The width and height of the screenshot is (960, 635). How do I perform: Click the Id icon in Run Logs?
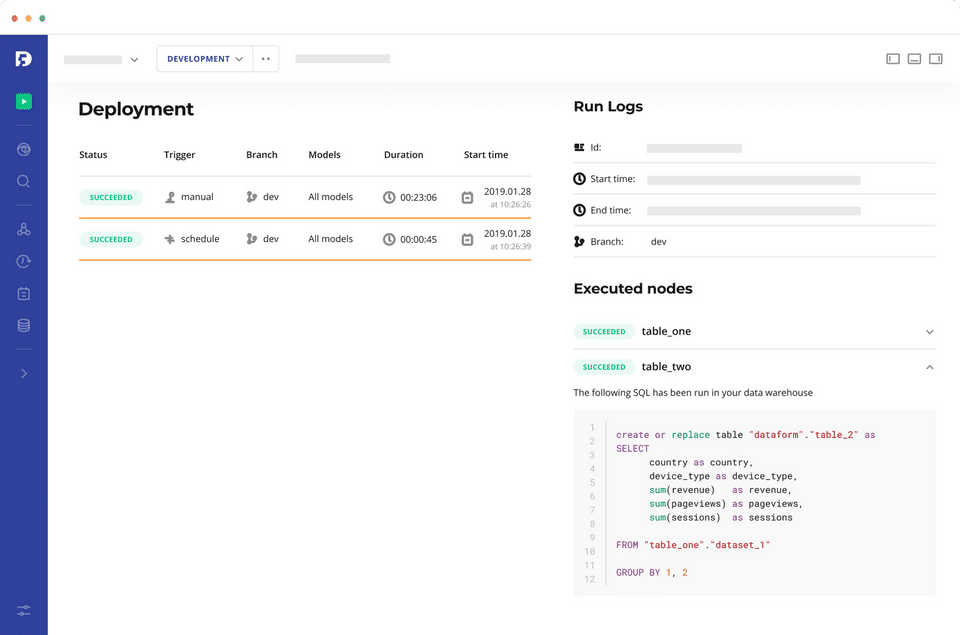click(579, 147)
